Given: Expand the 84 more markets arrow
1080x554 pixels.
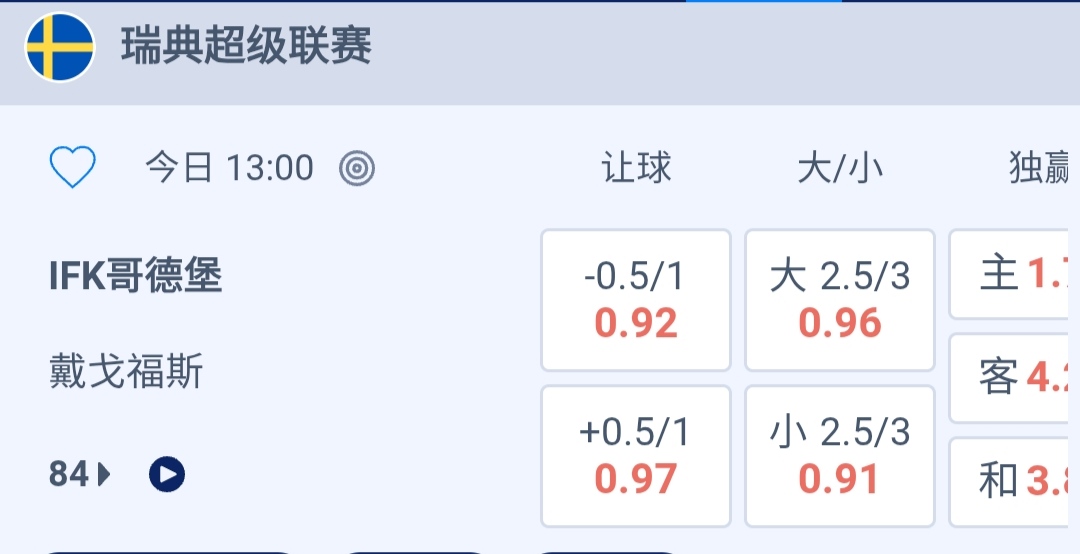Looking at the screenshot, I should (80, 474).
